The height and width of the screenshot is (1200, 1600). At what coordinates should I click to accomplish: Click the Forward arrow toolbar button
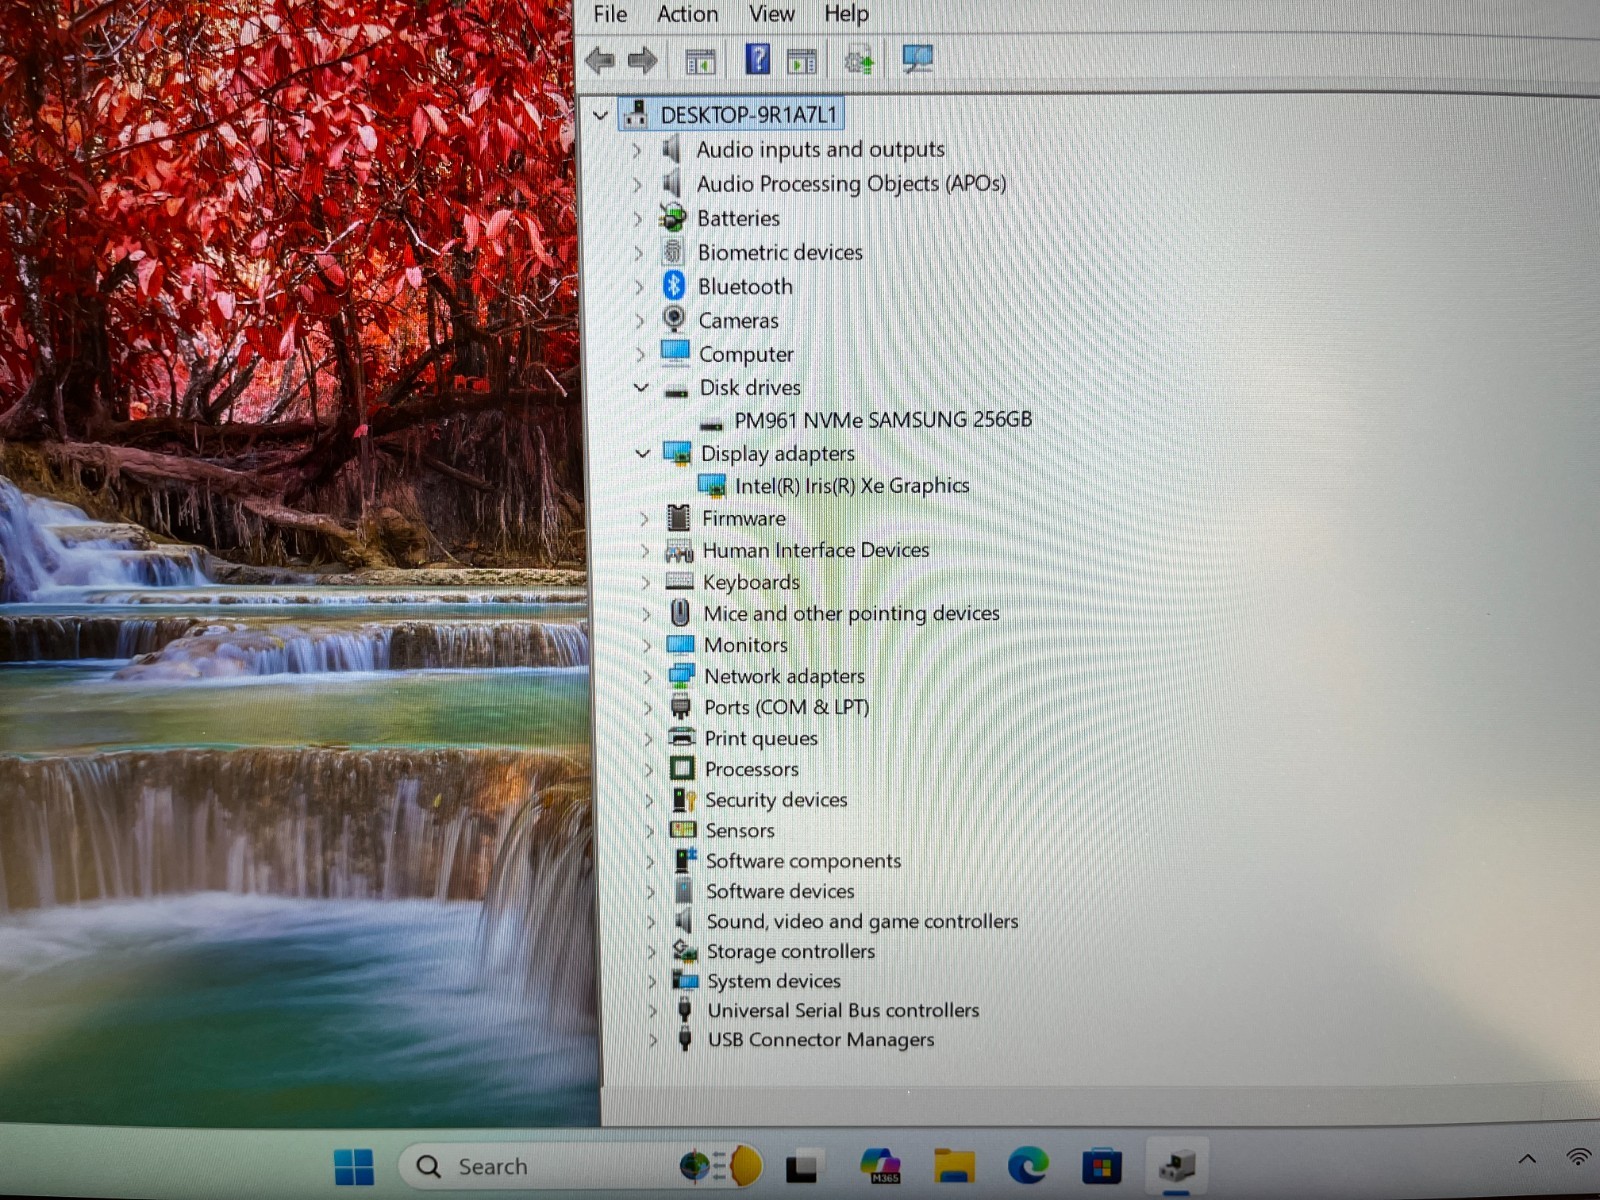coord(642,61)
